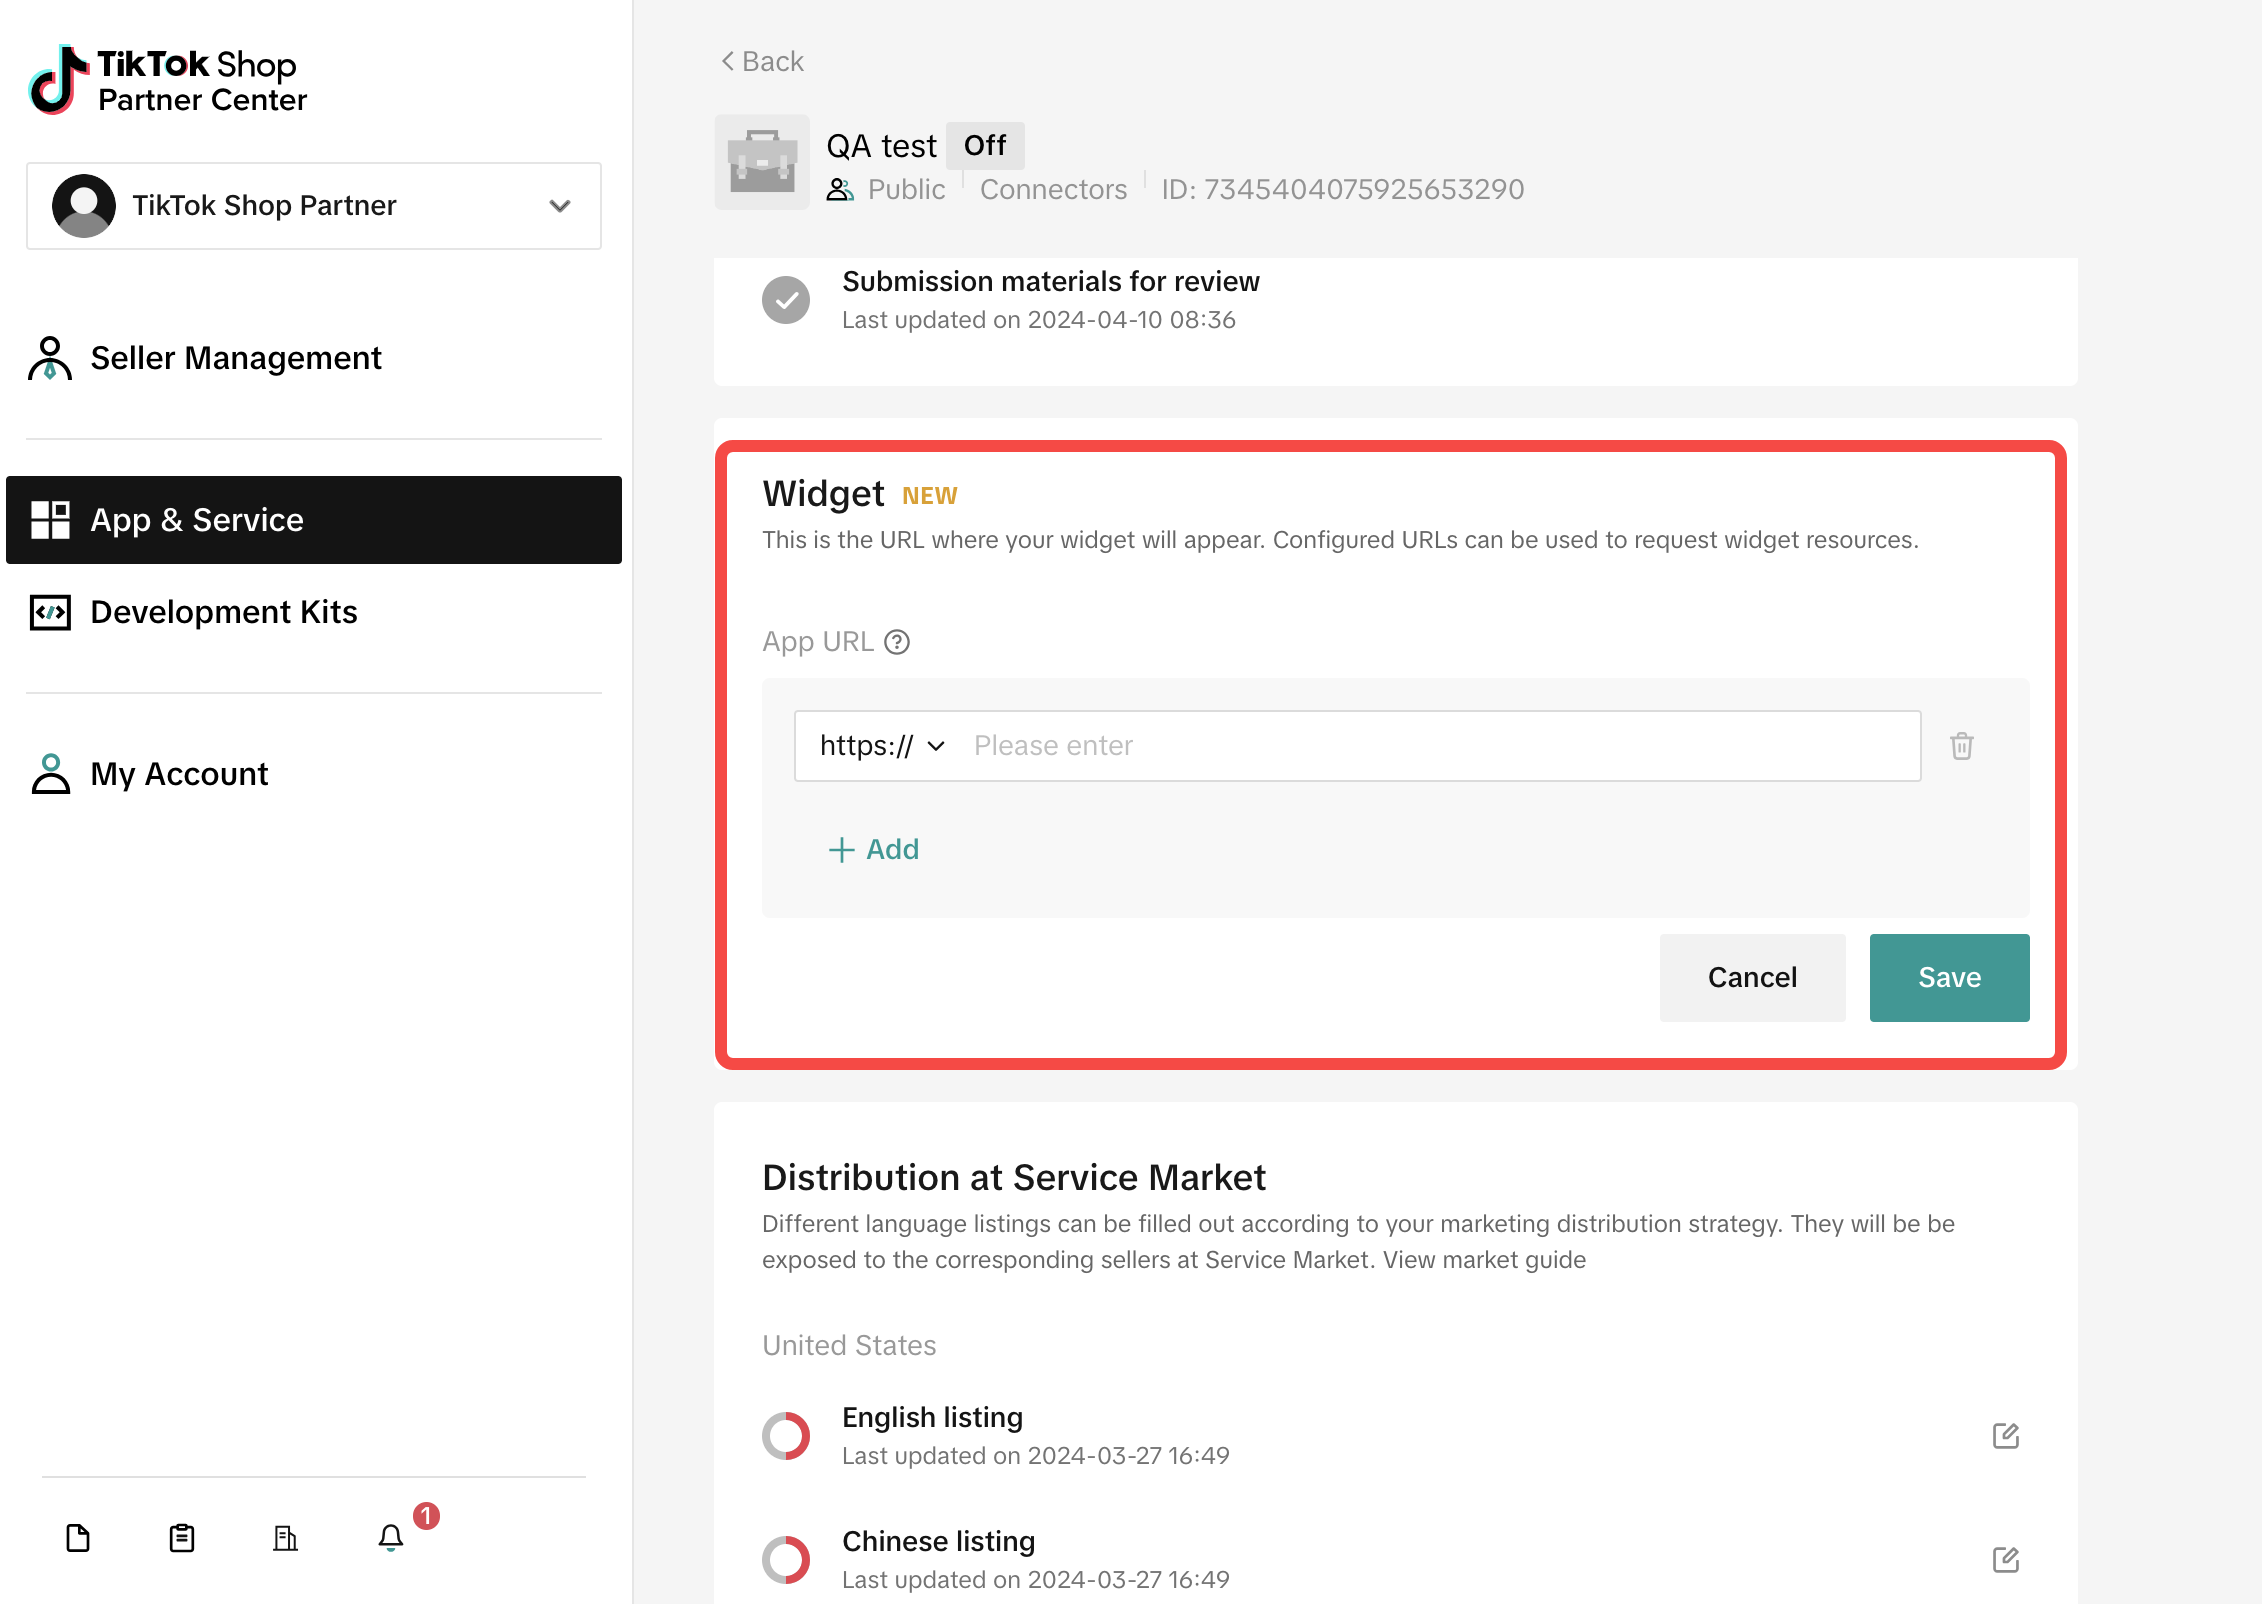
Task: Click the English listing progress ring
Action: point(786,1436)
